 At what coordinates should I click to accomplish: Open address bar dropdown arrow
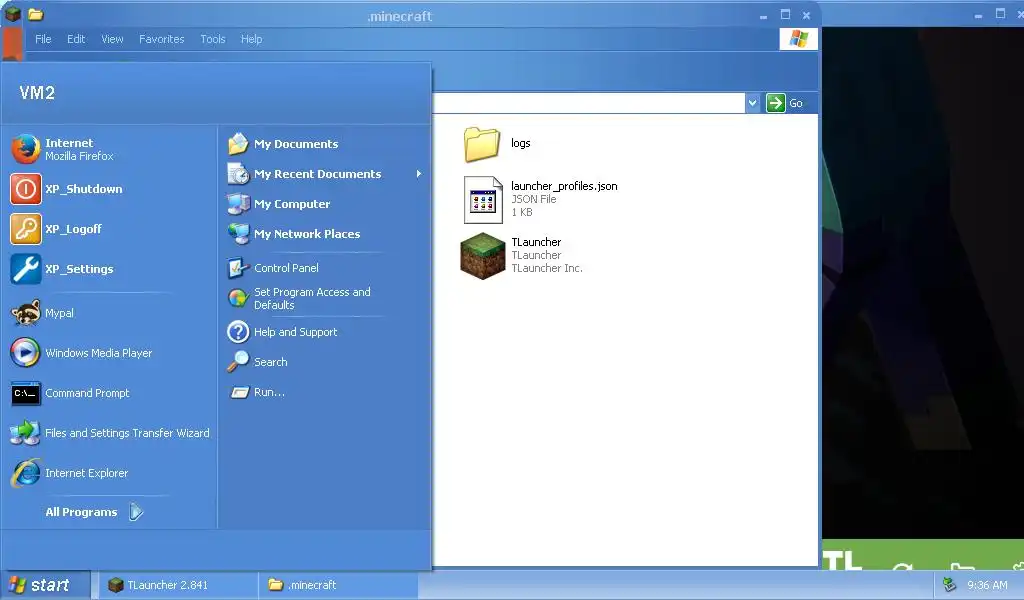click(752, 103)
